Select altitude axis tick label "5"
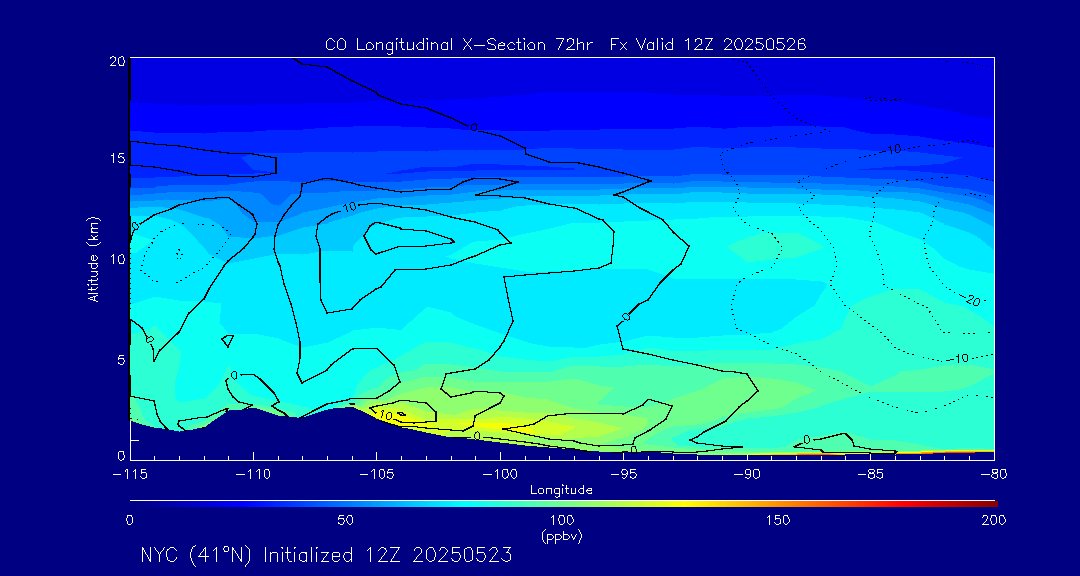 point(119,360)
